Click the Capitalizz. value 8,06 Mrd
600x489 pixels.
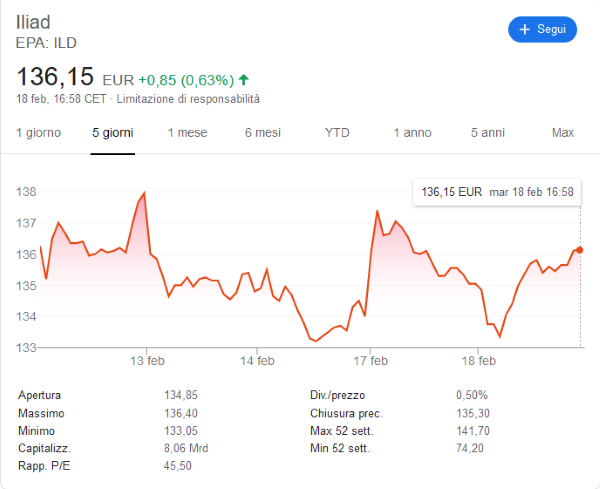(x=186, y=448)
